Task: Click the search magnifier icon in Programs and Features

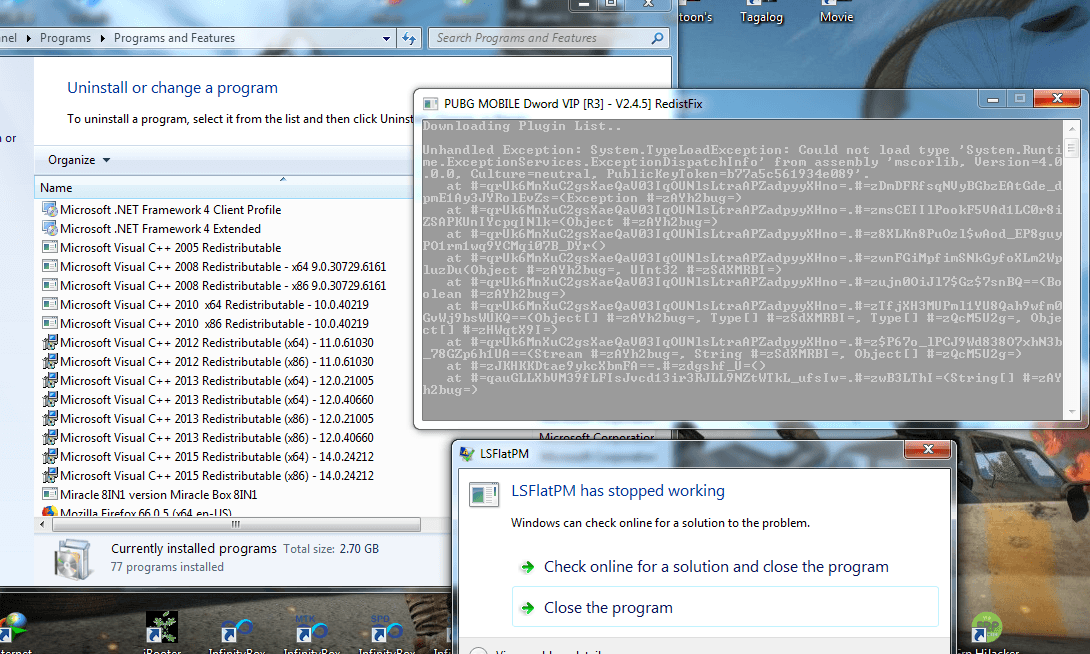Action: pyautogui.click(x=657, y=38)
